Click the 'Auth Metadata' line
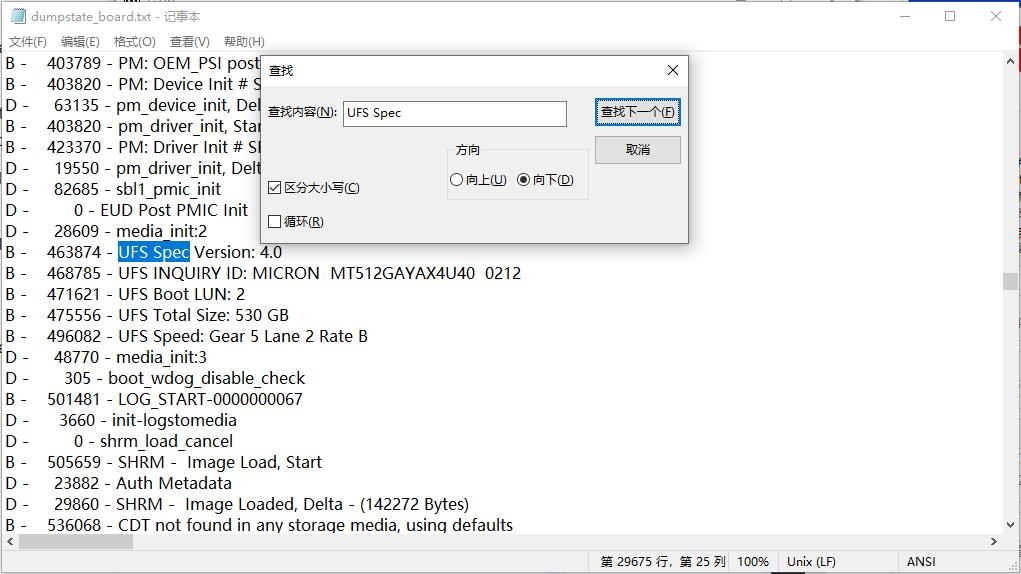 point(119,483)
